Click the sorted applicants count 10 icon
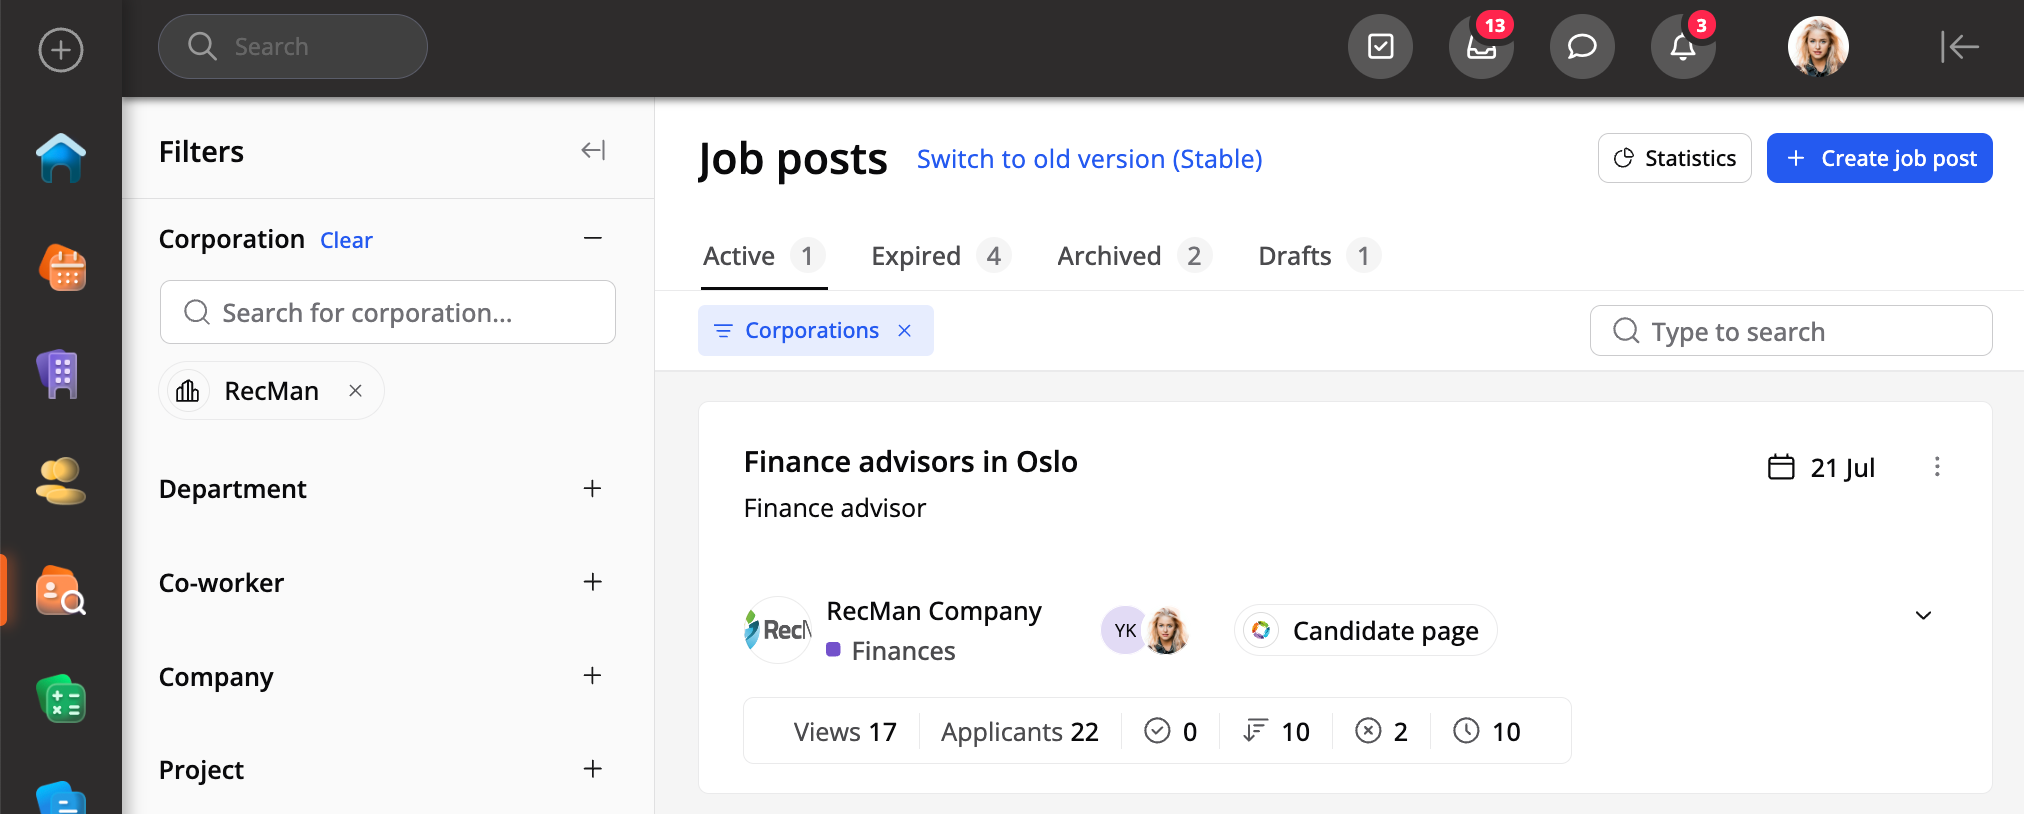 click(x=1255, y=731)
